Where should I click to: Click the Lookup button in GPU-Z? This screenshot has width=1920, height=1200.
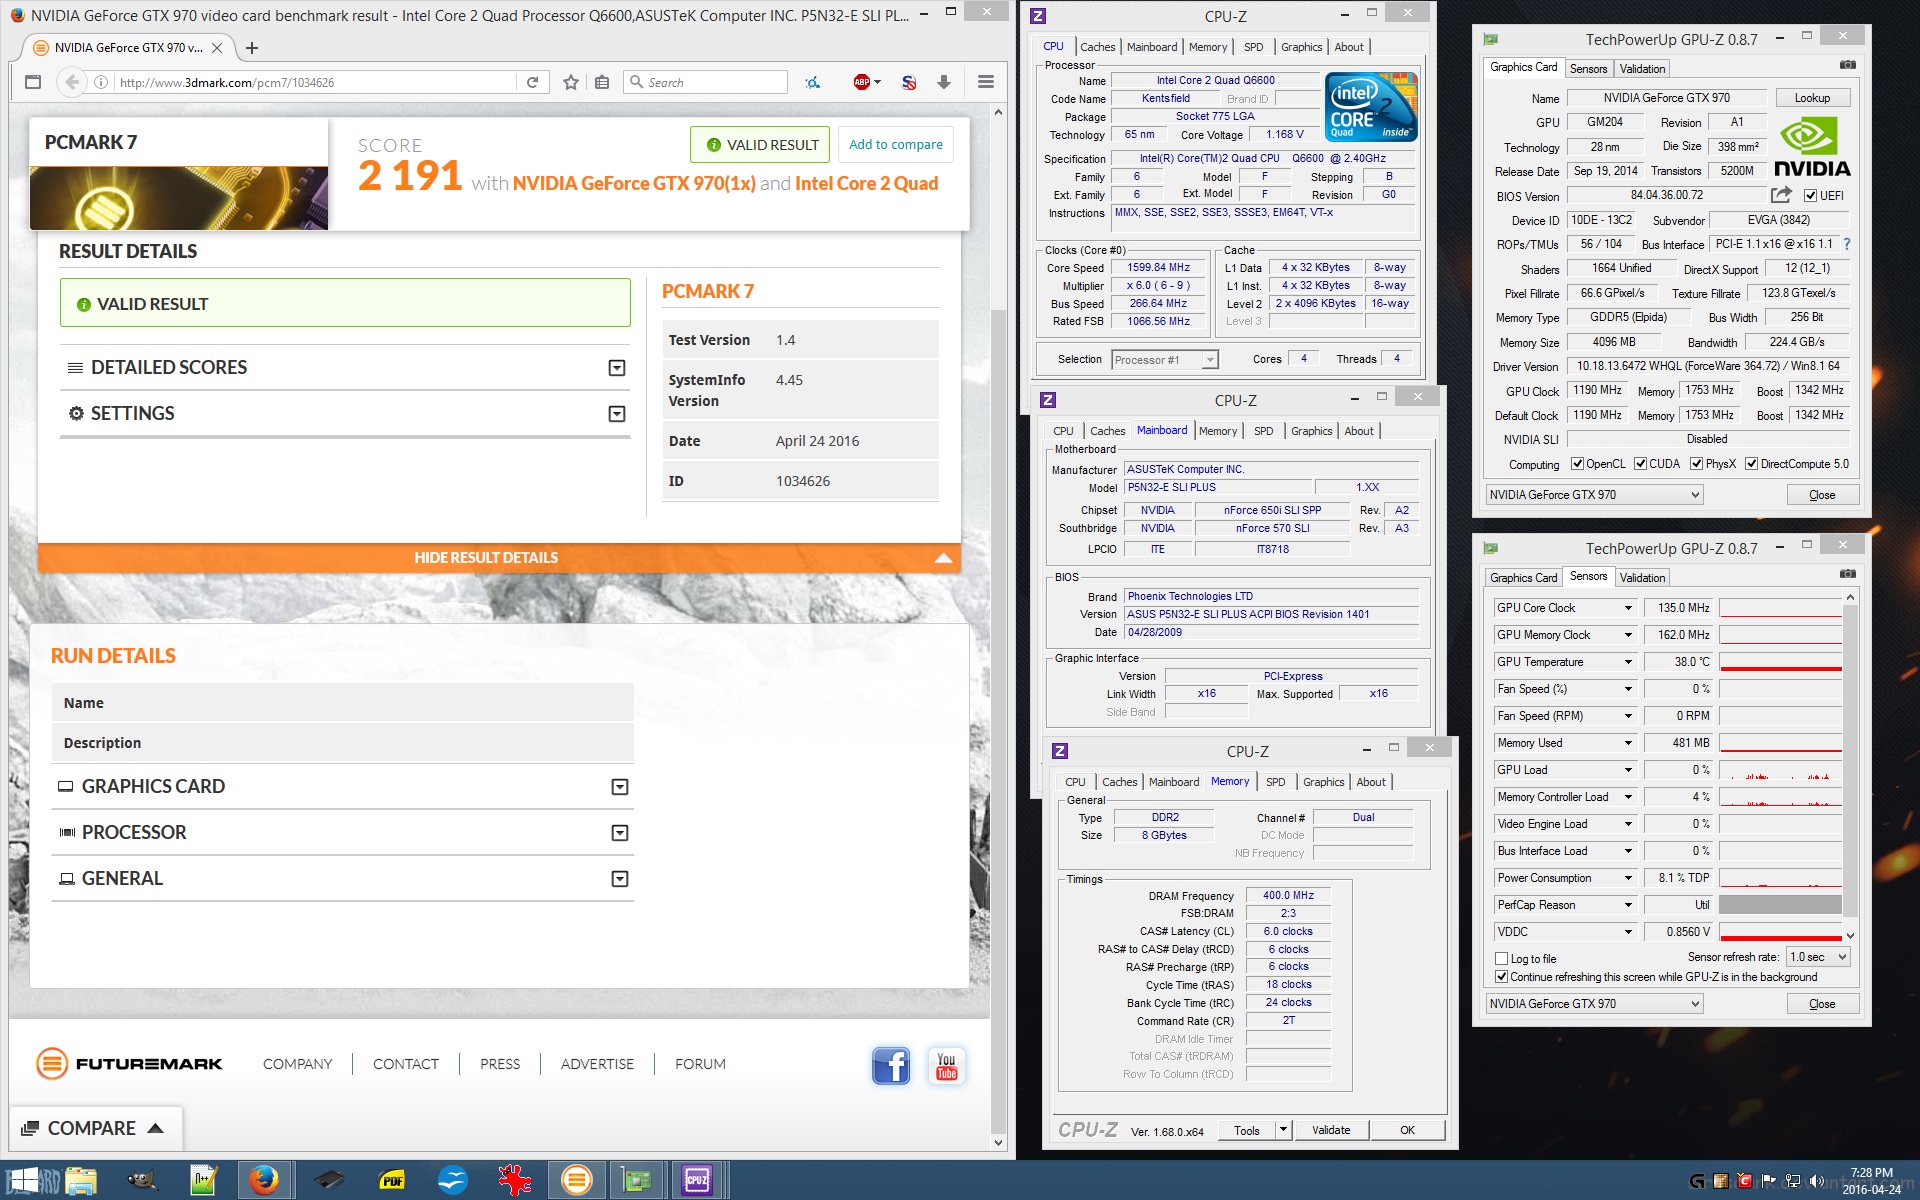(1812, 98)
